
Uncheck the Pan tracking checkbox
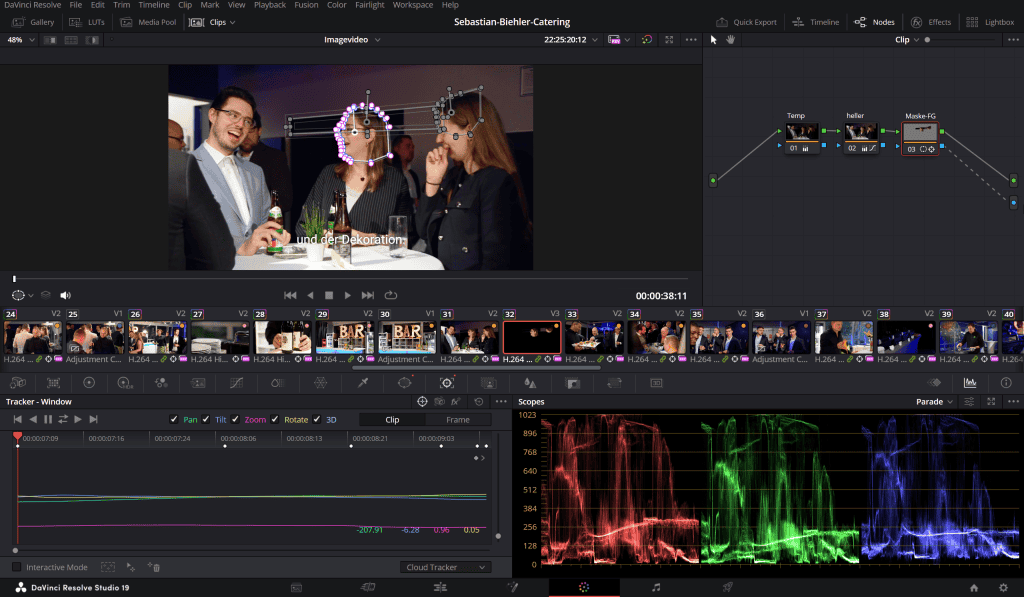coord(174,419)
